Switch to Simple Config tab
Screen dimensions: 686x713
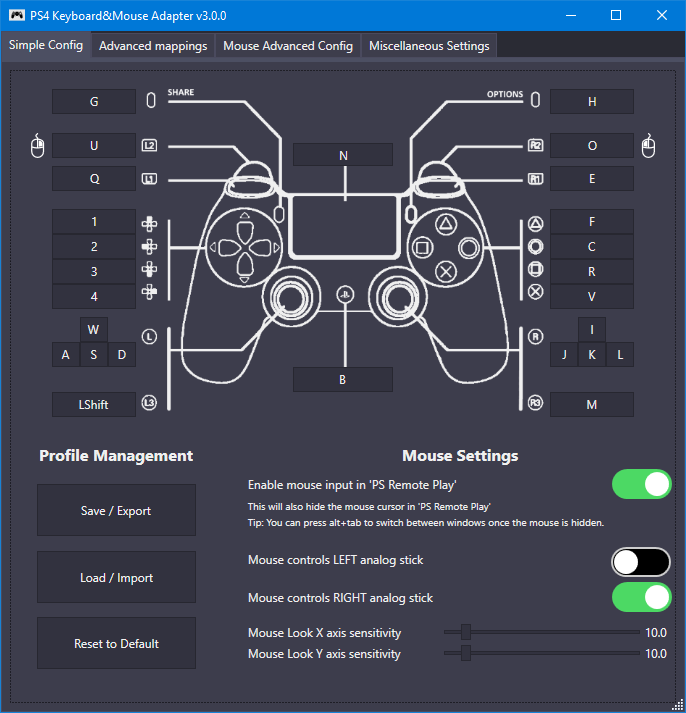pos(46,45)
